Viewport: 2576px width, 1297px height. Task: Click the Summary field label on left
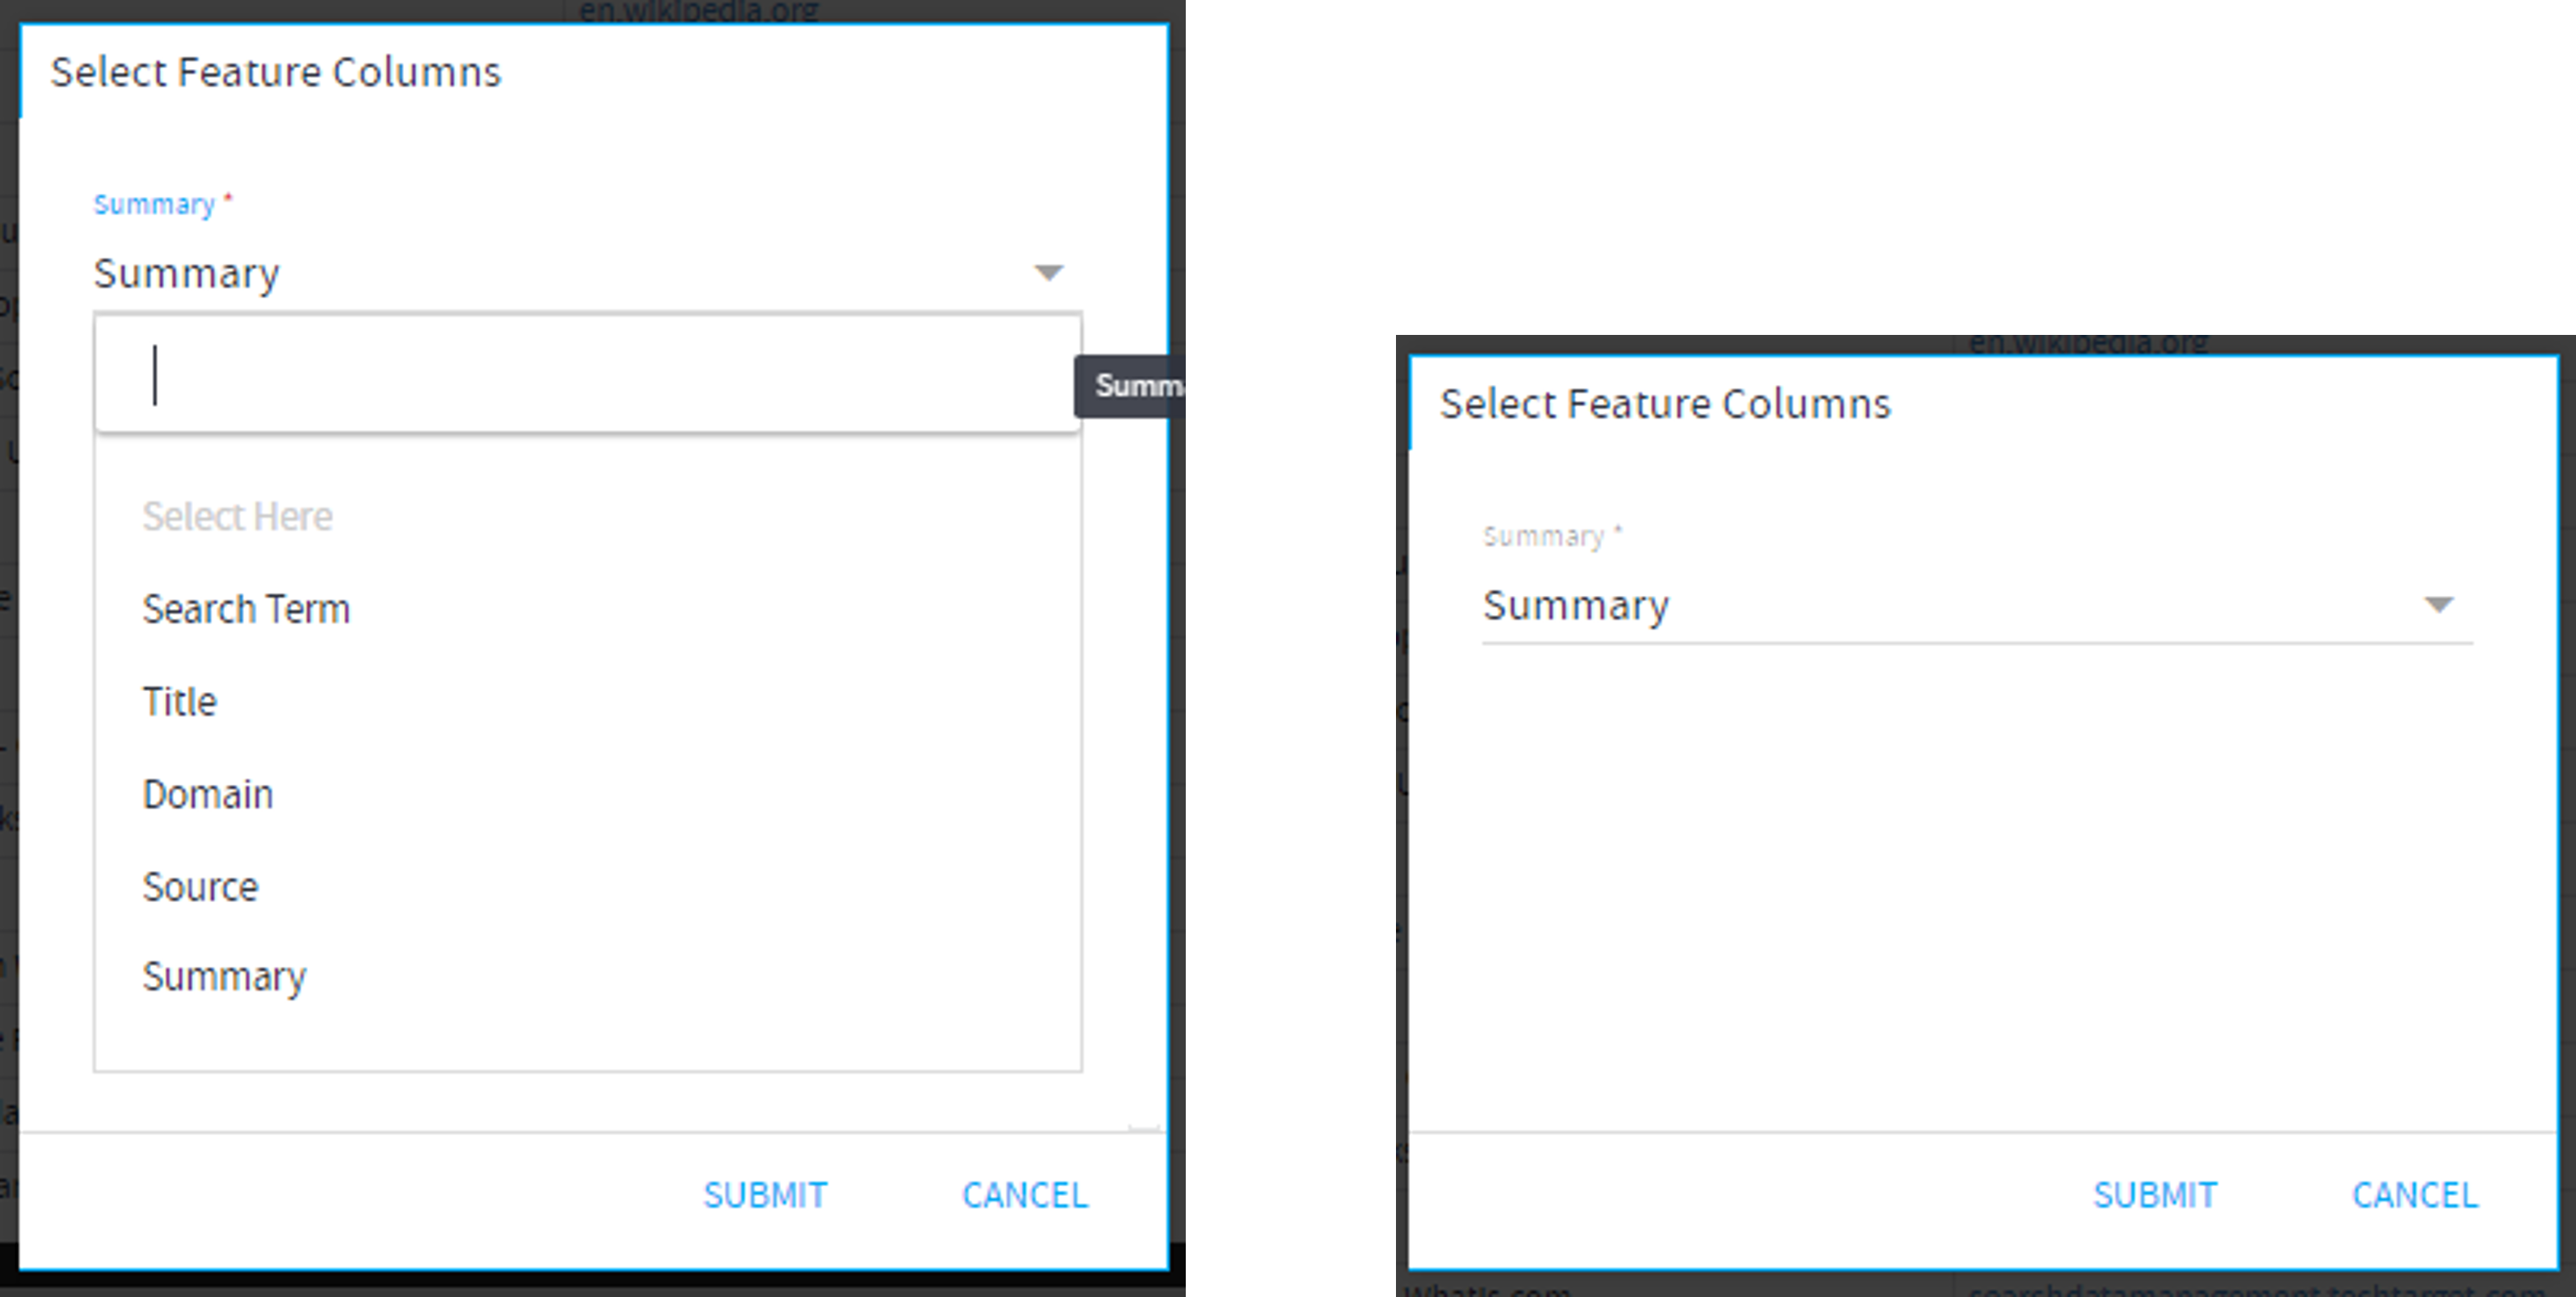tap(154, 204)
